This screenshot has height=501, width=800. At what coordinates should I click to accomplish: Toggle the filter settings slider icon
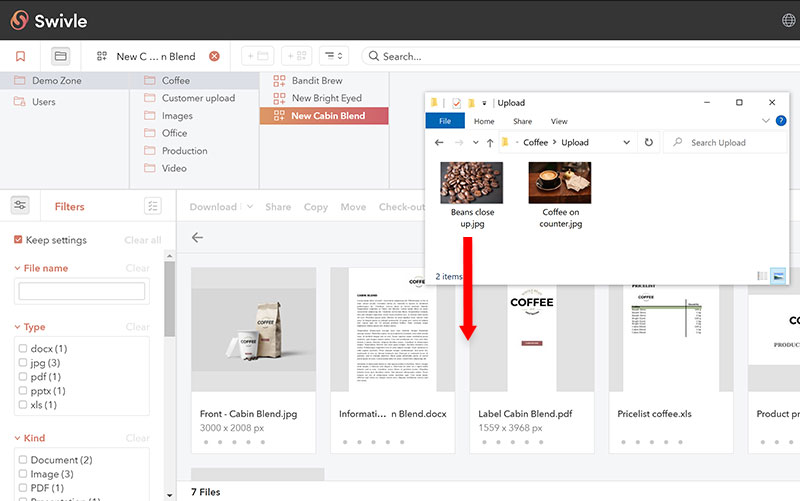click(x=20, y=205)
